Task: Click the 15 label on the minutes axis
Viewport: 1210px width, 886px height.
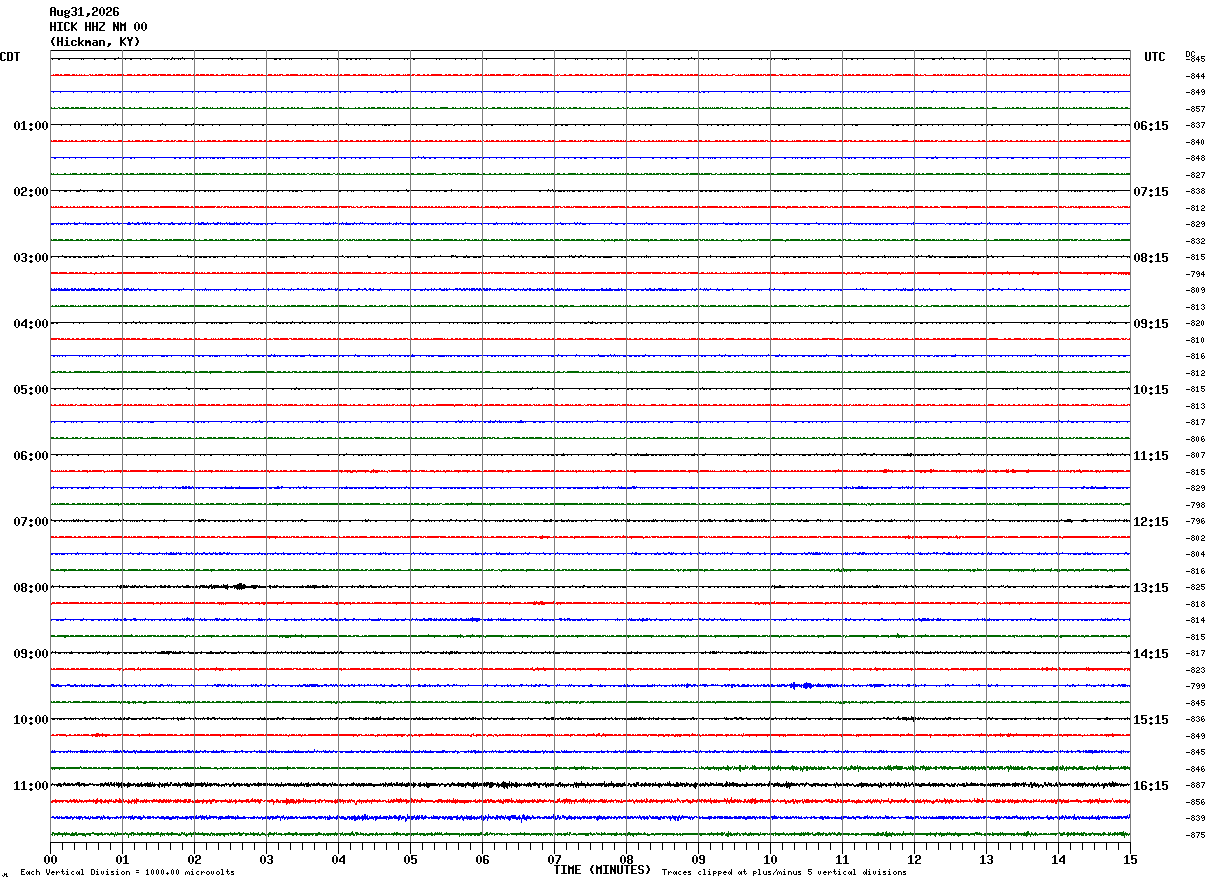Action: pyautogui.click(x=1130, y=859)
